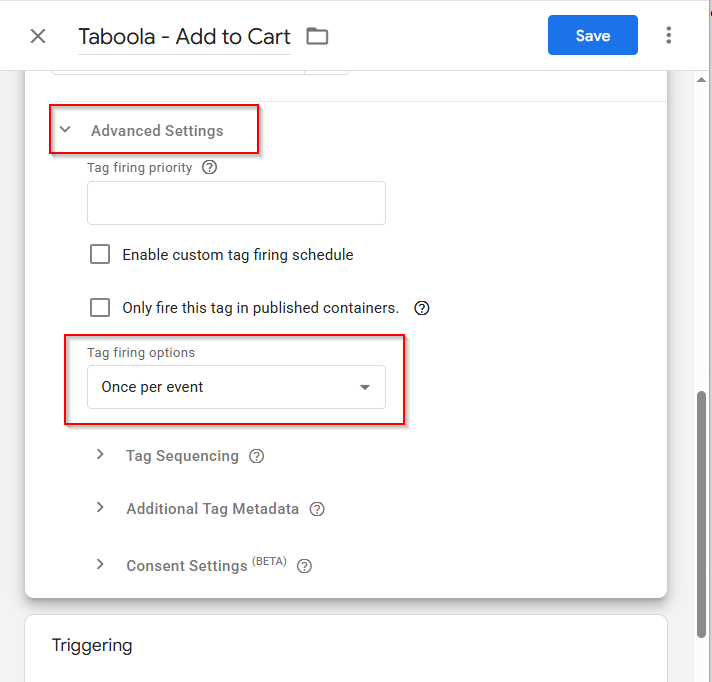
Task: Check Only fire this tag in published containers
Action: [100, 307]
